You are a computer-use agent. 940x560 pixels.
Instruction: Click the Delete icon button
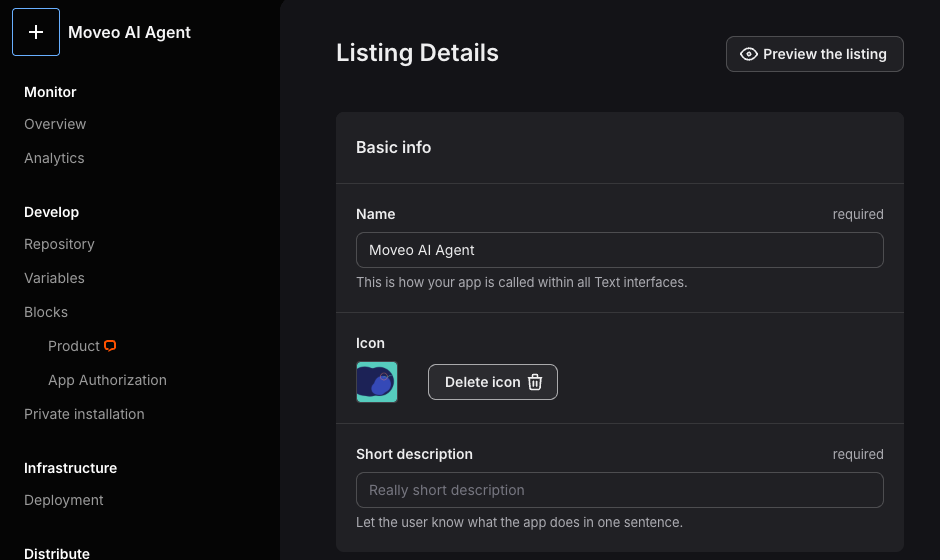click(x=493, y=382)
